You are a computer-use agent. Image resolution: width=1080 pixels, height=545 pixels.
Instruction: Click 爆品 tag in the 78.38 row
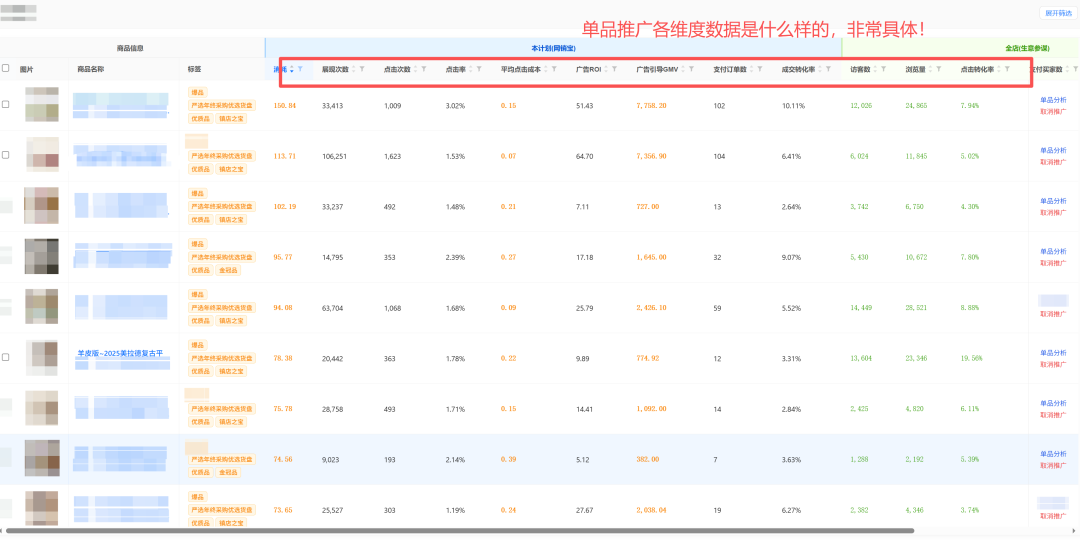point(198,345)
